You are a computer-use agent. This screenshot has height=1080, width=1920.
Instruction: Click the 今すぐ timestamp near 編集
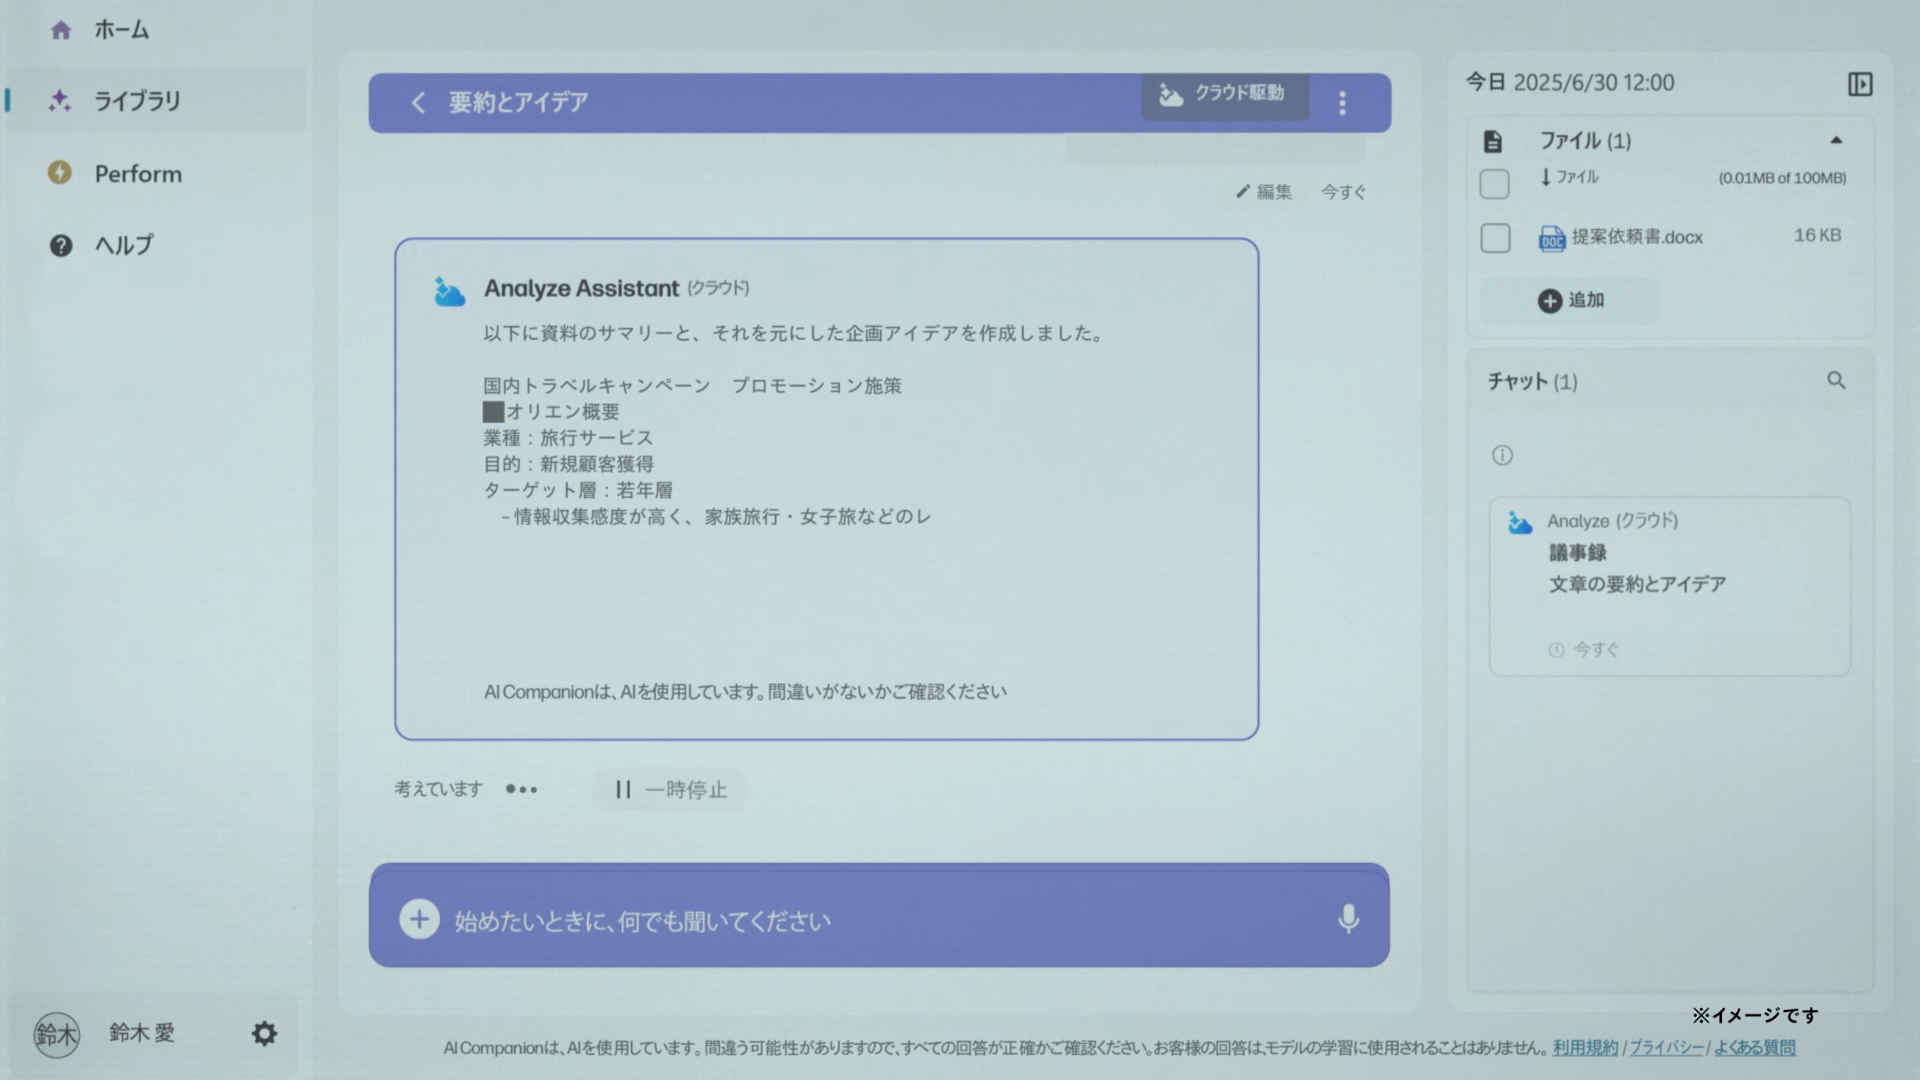(x=1343, y=191)
